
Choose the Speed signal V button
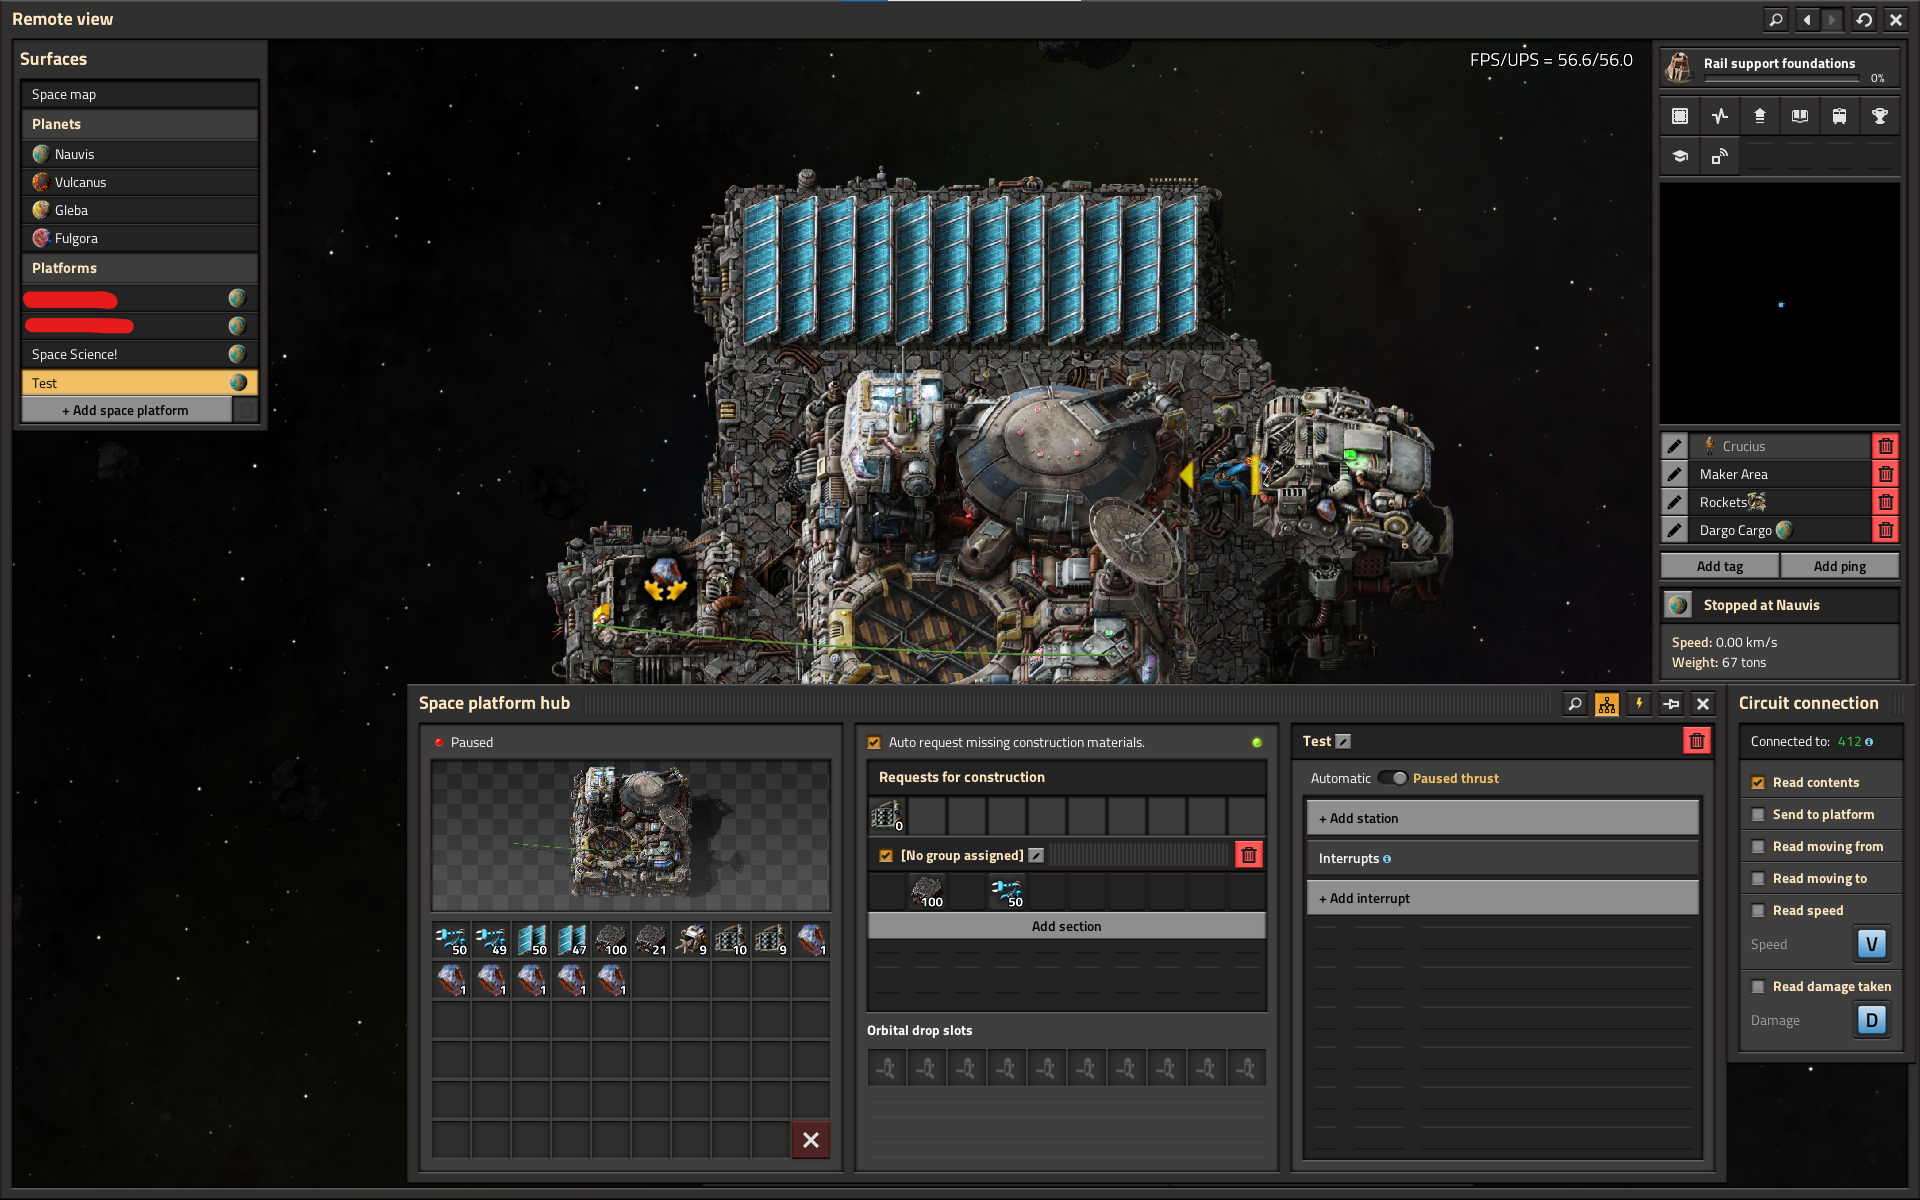(1872, 944)
